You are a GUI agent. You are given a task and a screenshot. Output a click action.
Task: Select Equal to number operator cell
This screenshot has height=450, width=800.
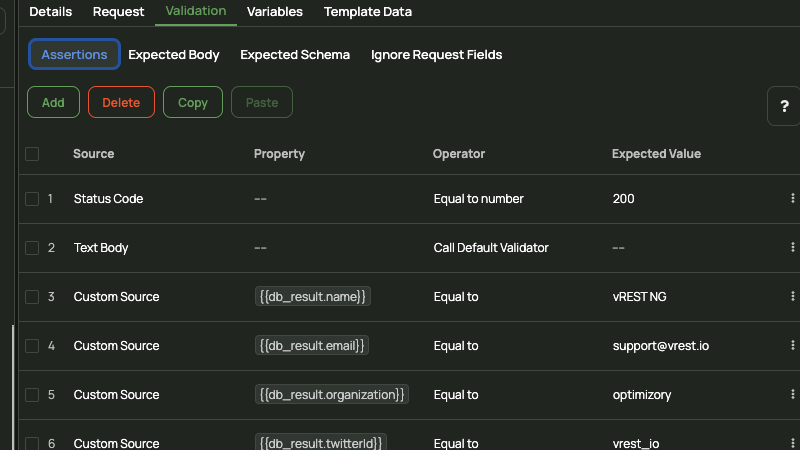pos(479,198)
